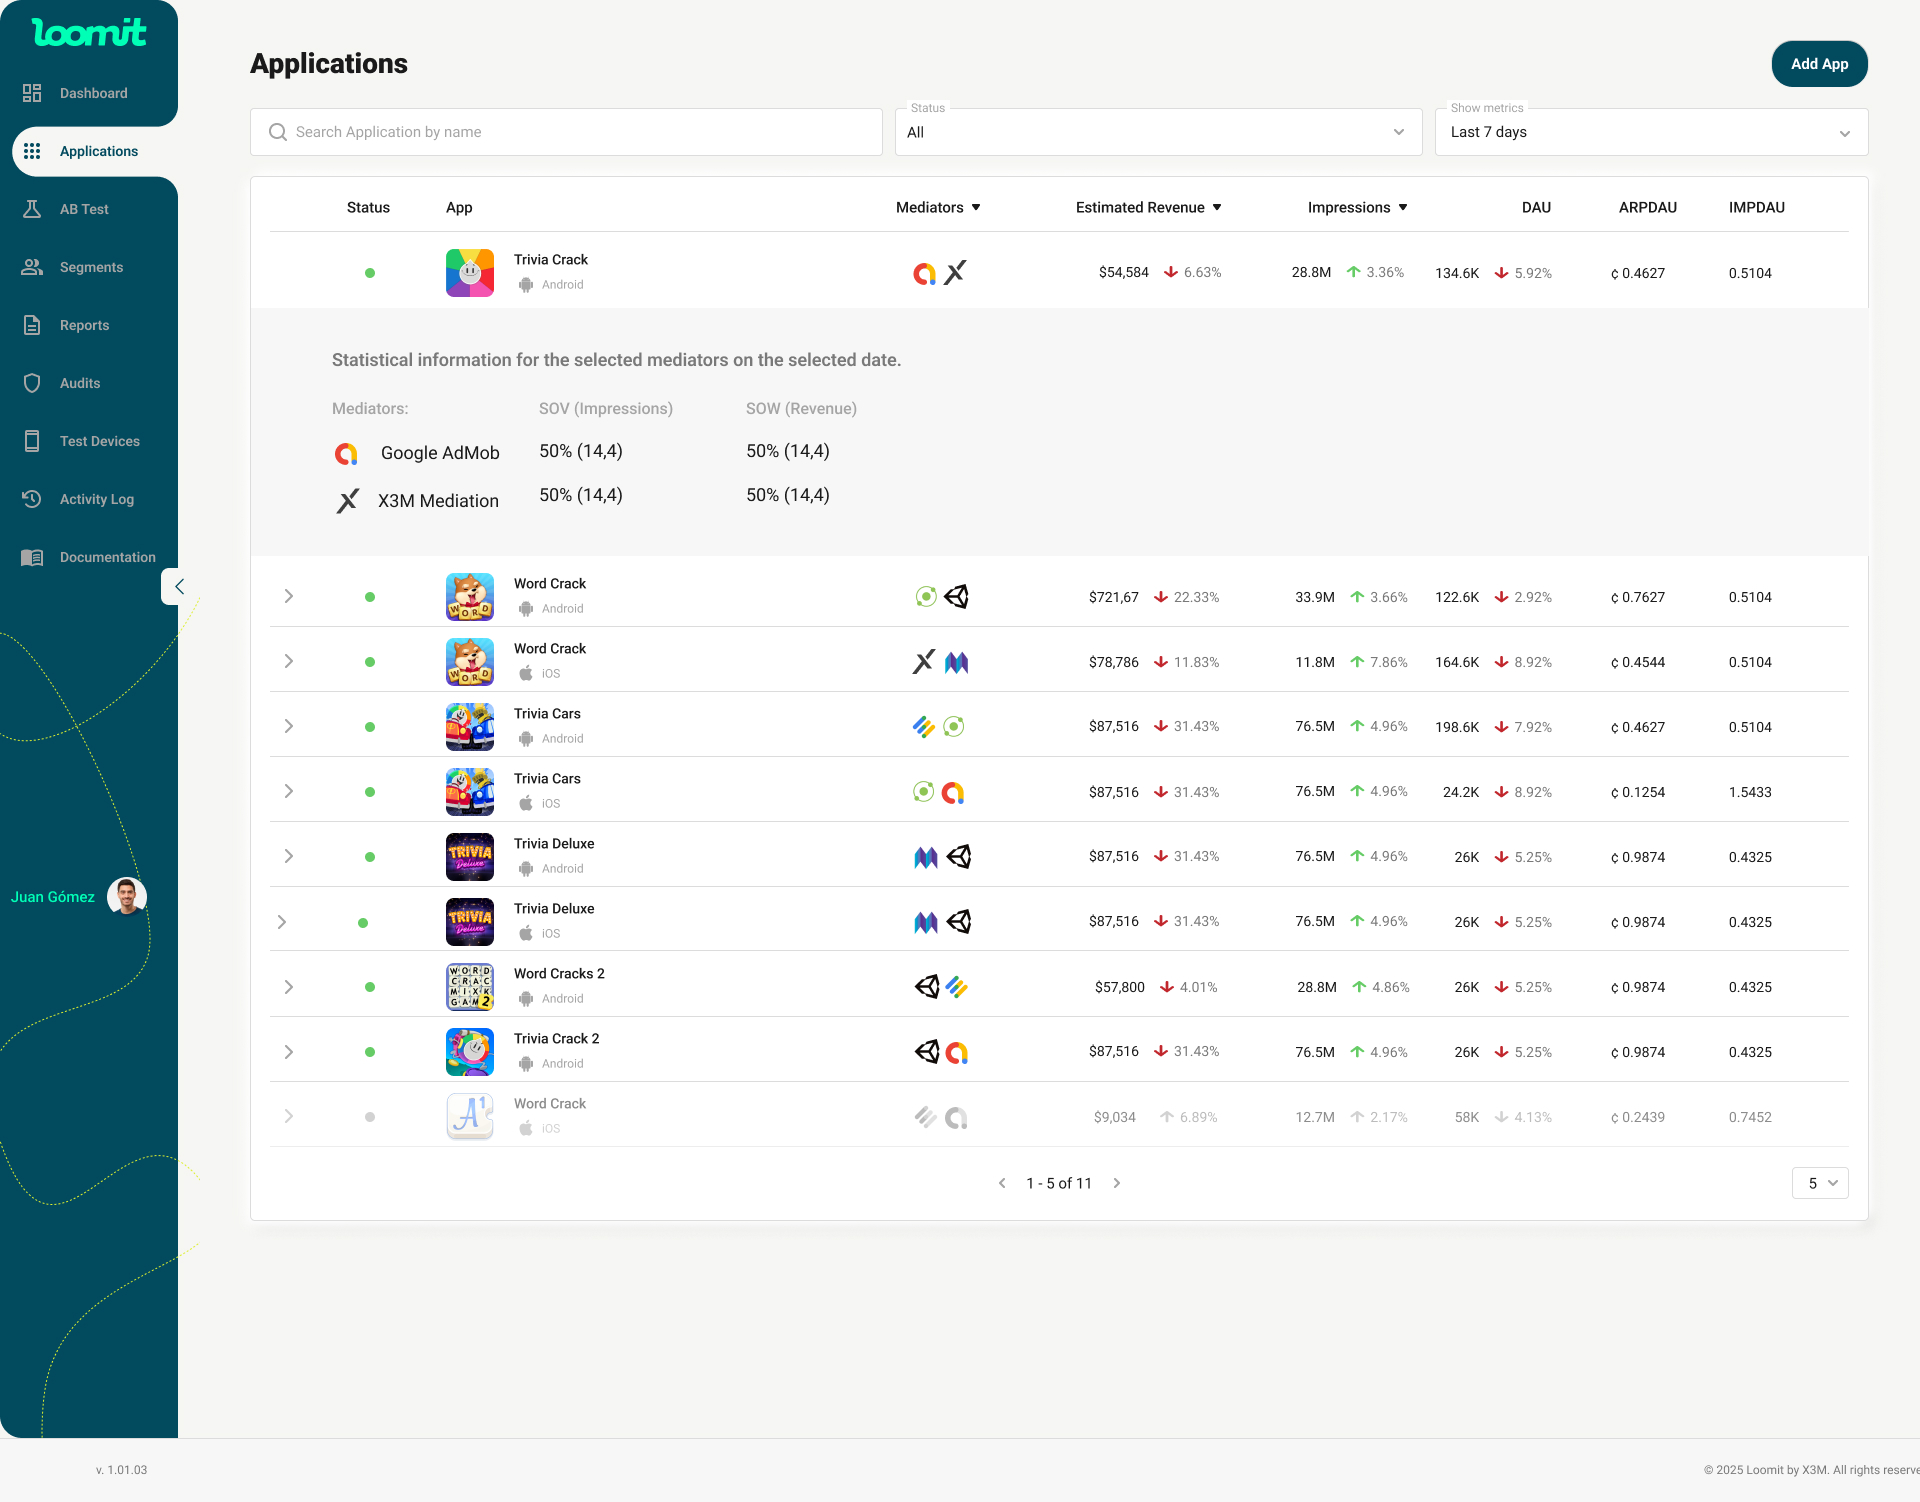Screen dimensions: 1920x1502
Task: Click the Activity Log history icon
Action: tap(32, 499)
